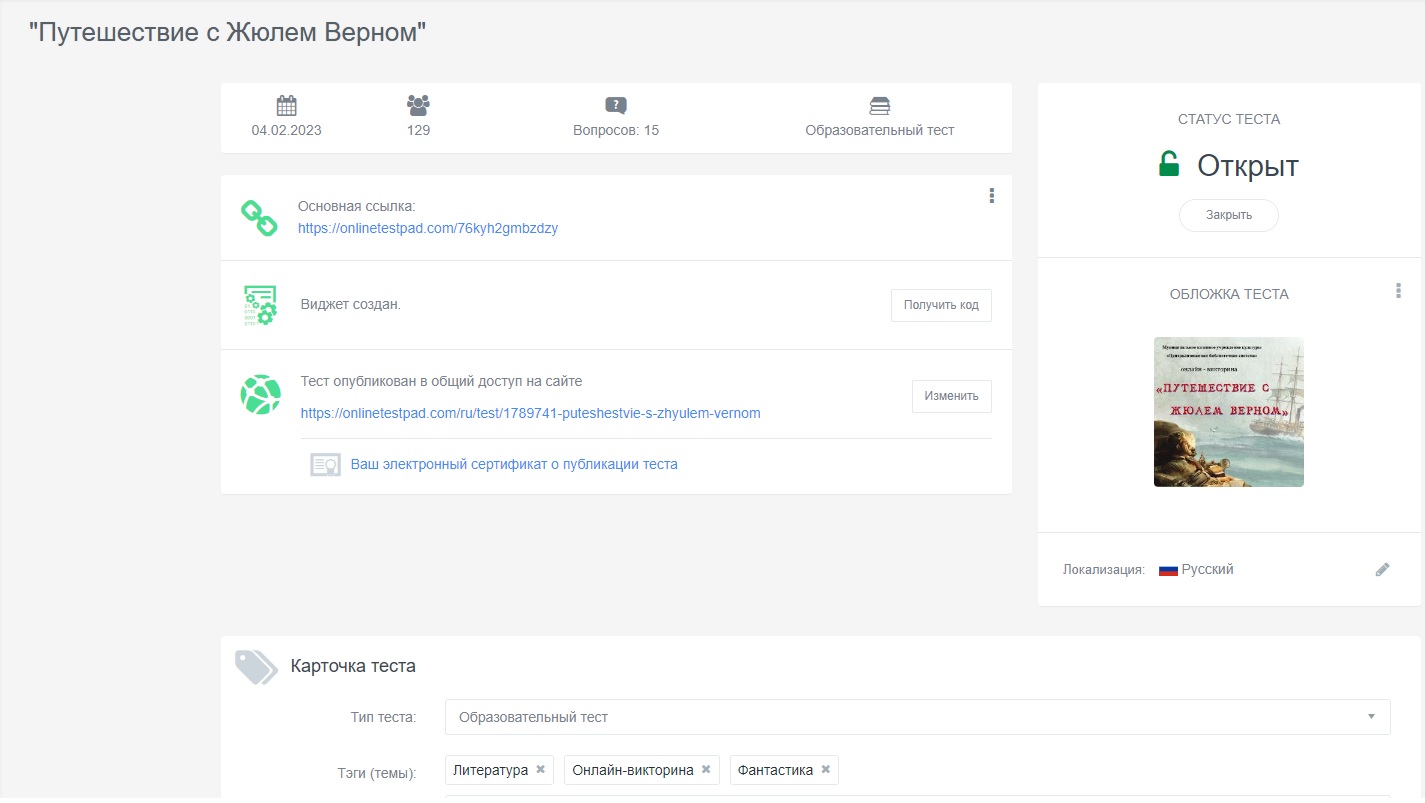
Task: Click the test cover thumbnail image
Action: [1229, 412]
